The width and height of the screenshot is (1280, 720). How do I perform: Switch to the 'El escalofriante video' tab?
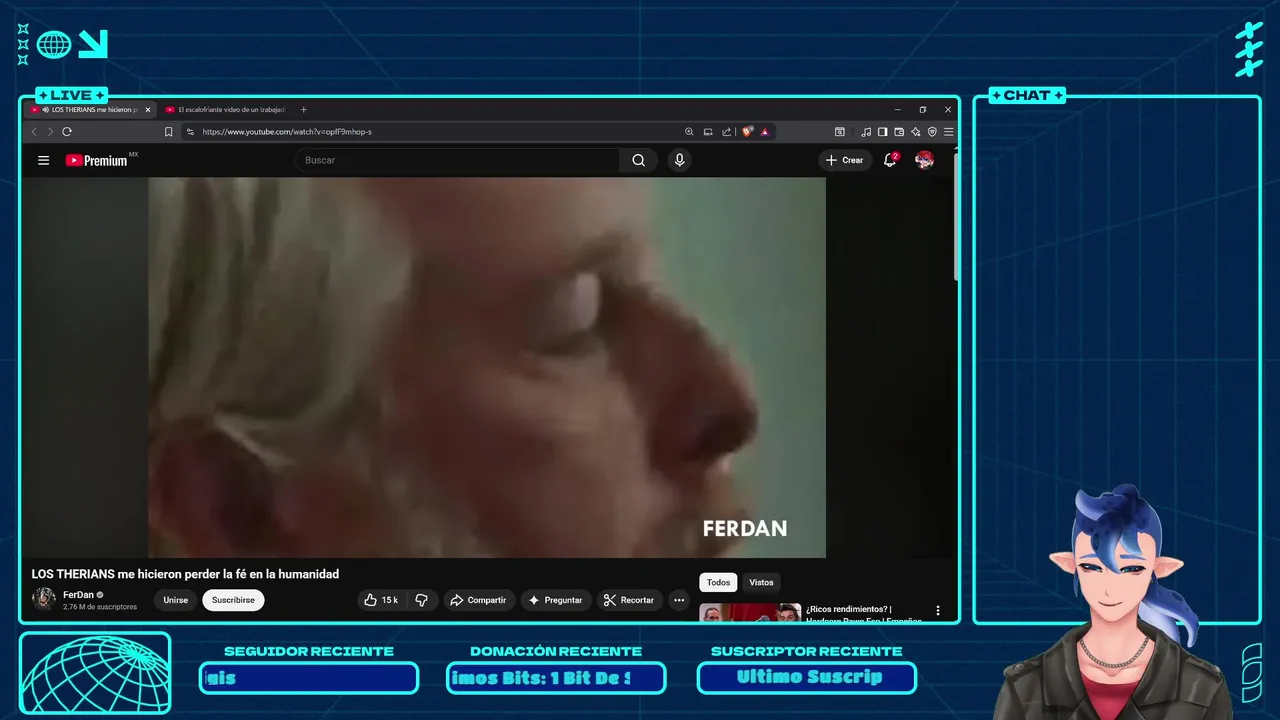226,110
